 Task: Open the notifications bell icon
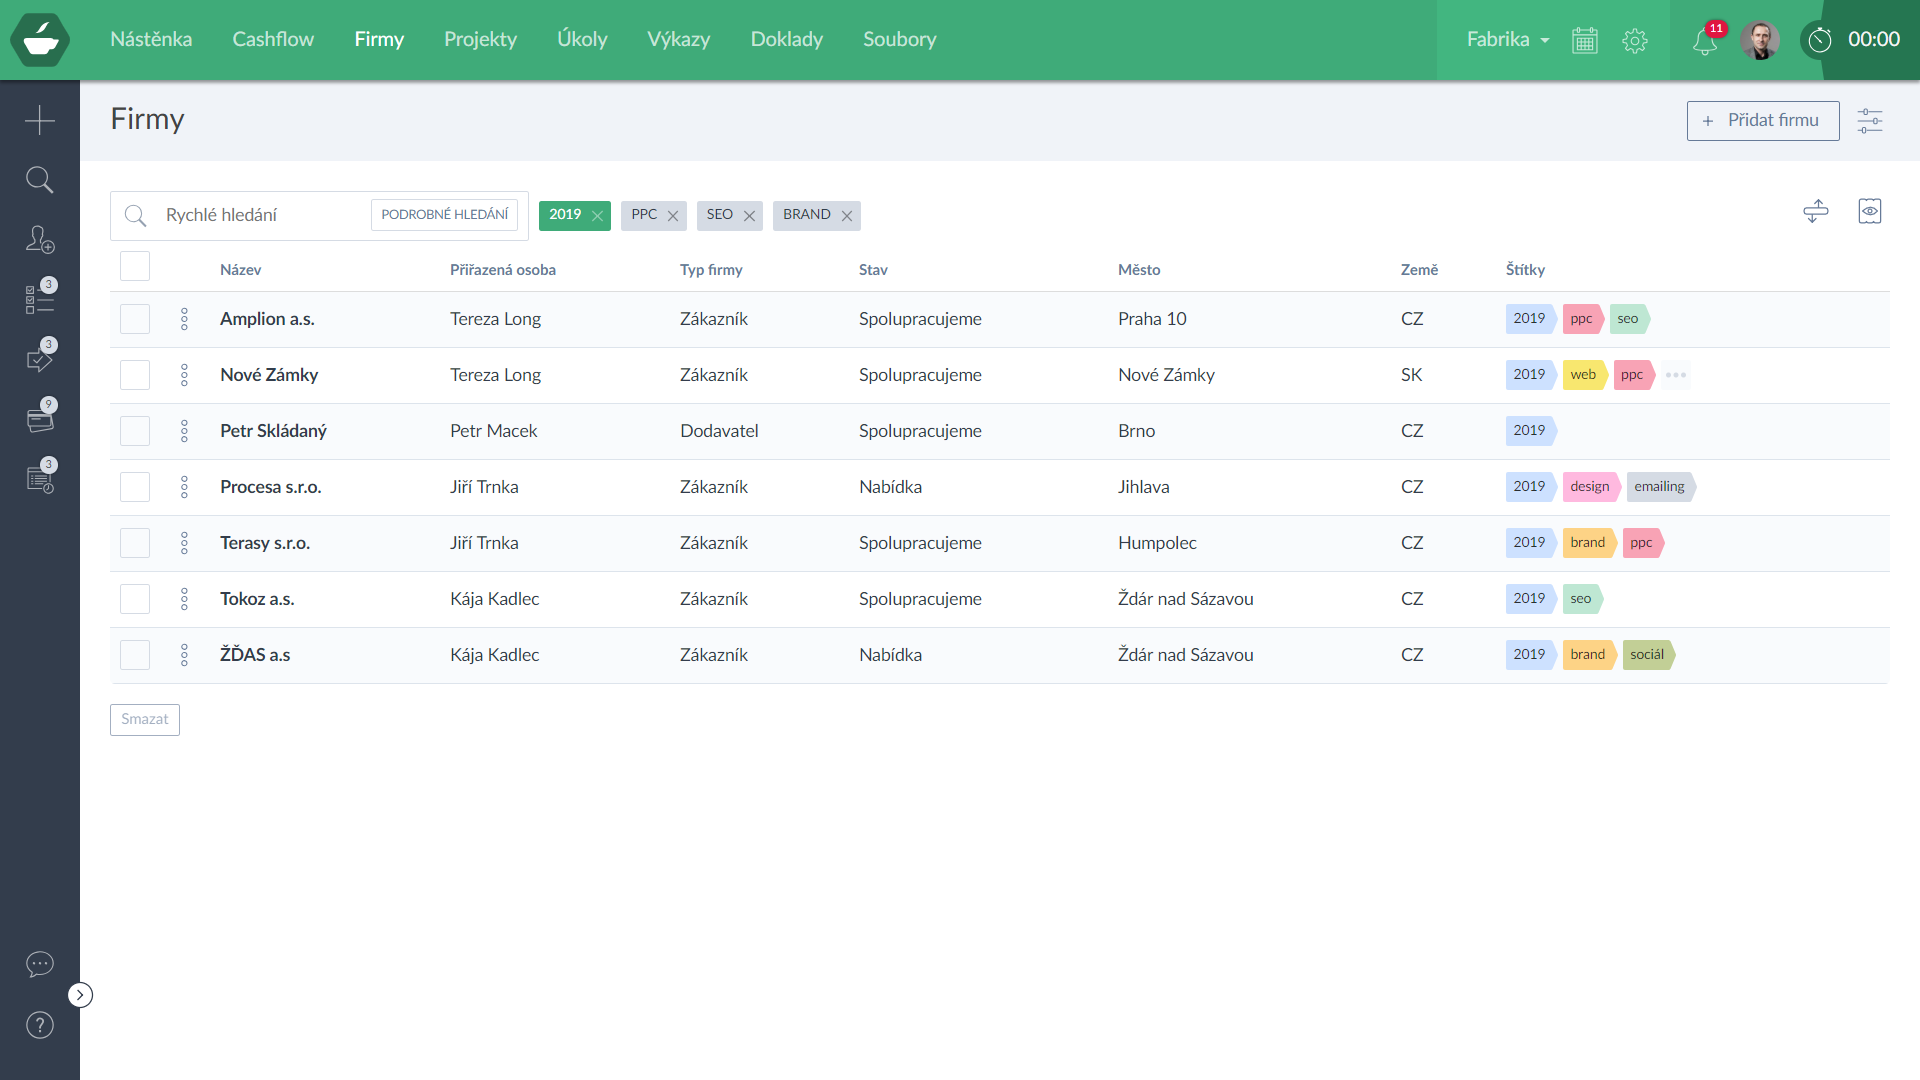(1705, 41)
